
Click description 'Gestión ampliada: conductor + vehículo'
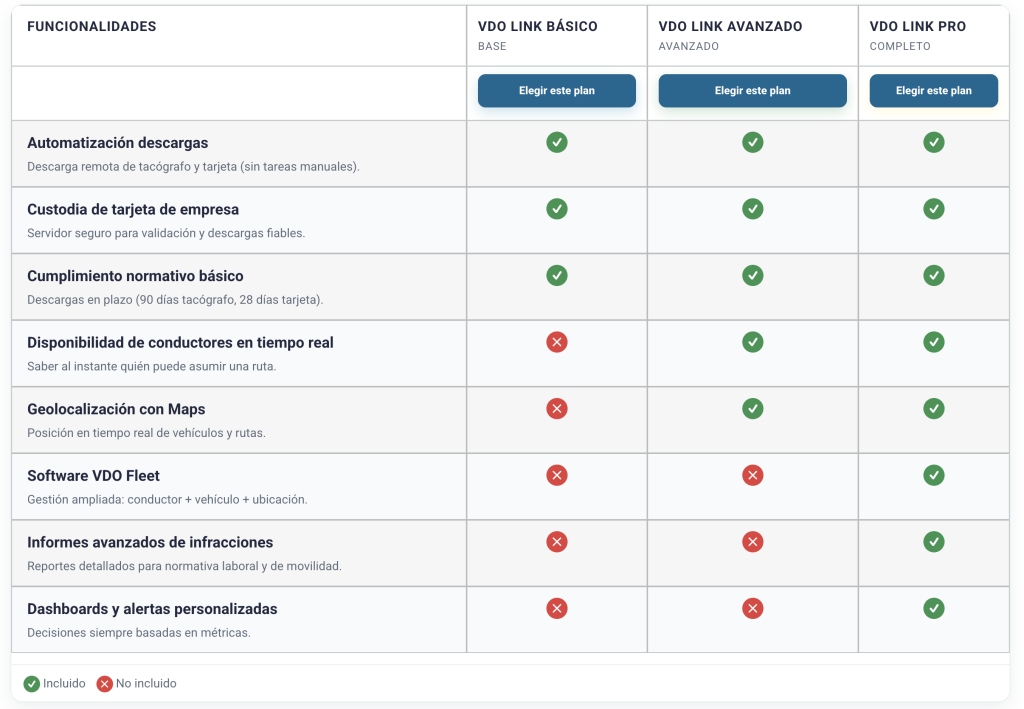167,499
